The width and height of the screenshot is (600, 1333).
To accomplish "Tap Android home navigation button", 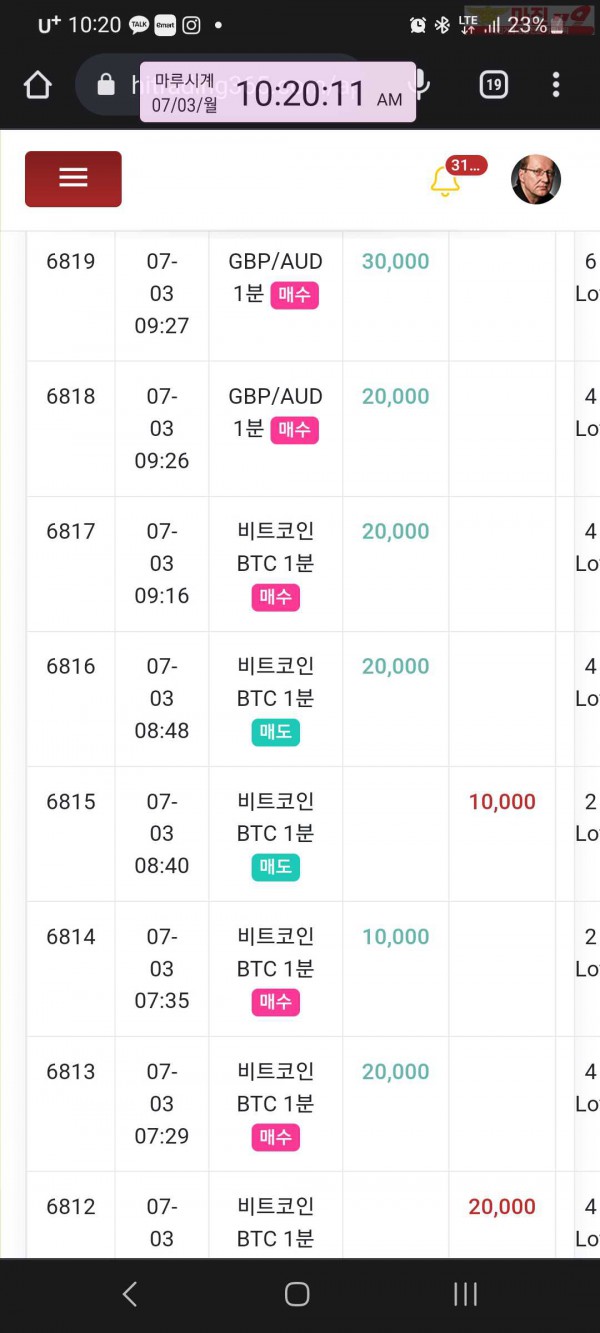I will [x=297, y=1294].
